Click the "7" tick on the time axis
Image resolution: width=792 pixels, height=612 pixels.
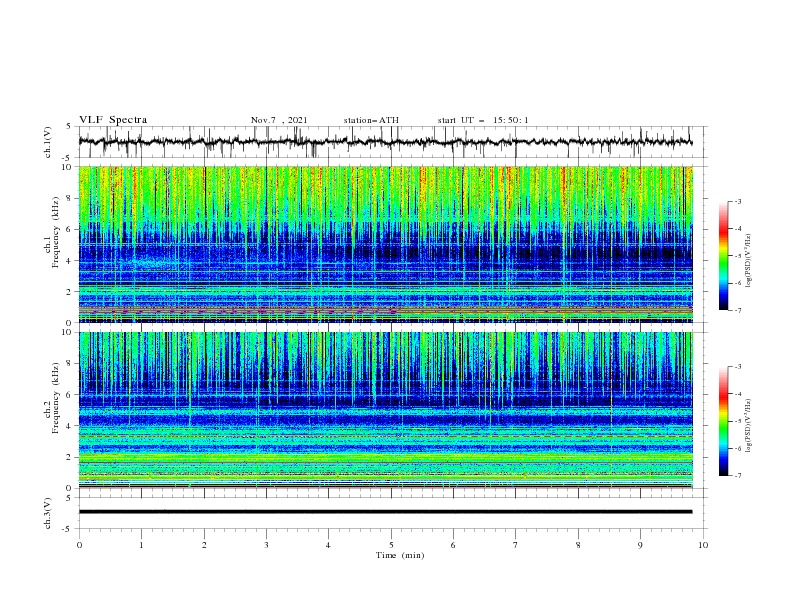tap(516, 545)
